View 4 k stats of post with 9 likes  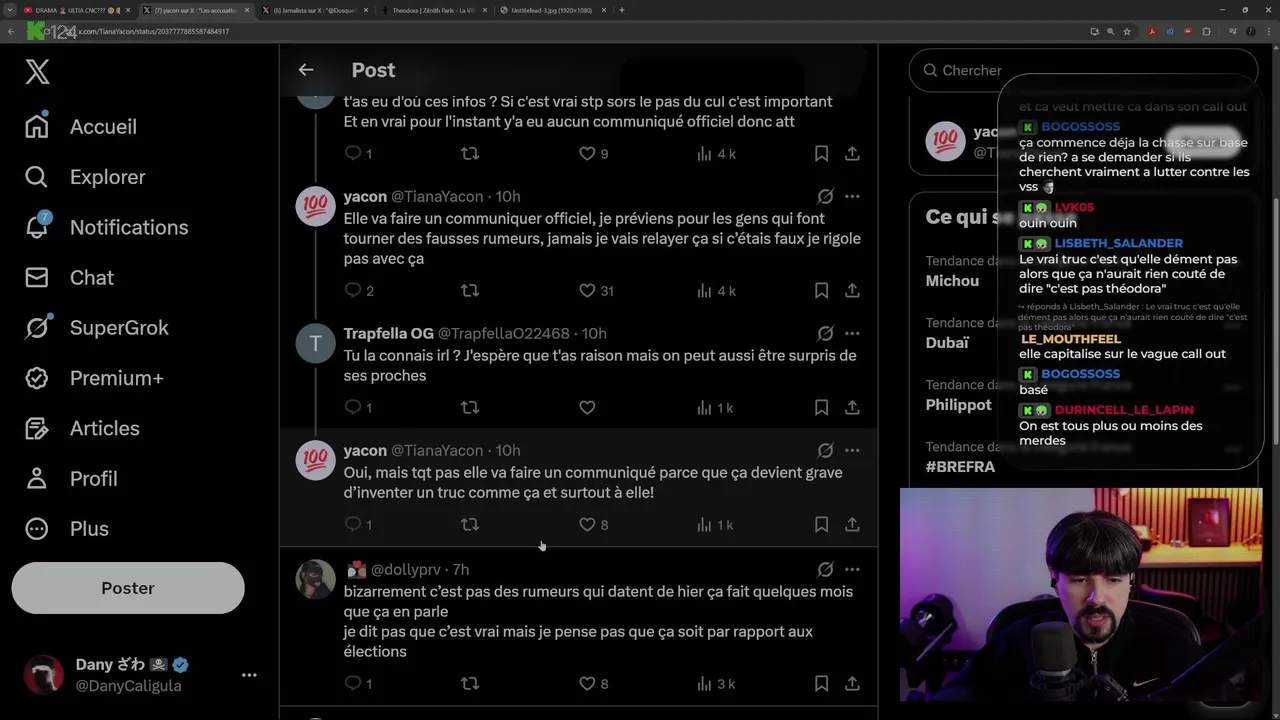coord(716,153)
